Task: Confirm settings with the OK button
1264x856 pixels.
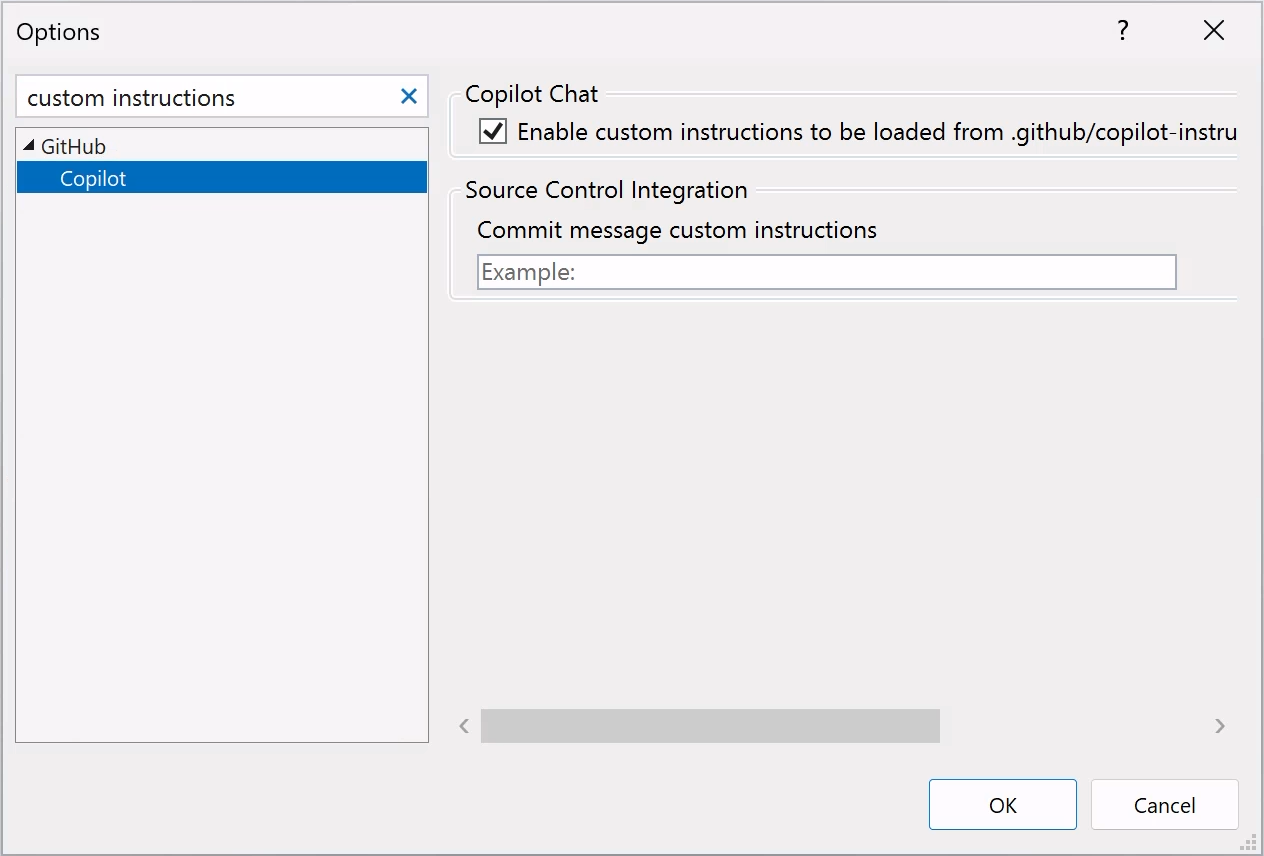Action: pyautogui.click(x=1002, y=804)
